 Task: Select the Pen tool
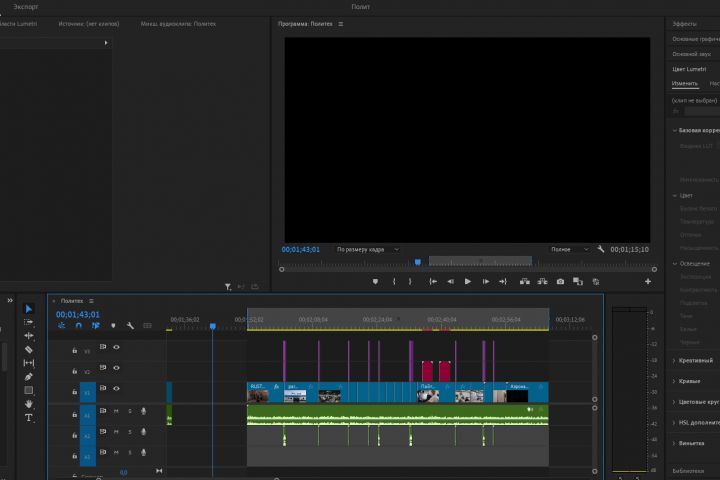point(28,376)
